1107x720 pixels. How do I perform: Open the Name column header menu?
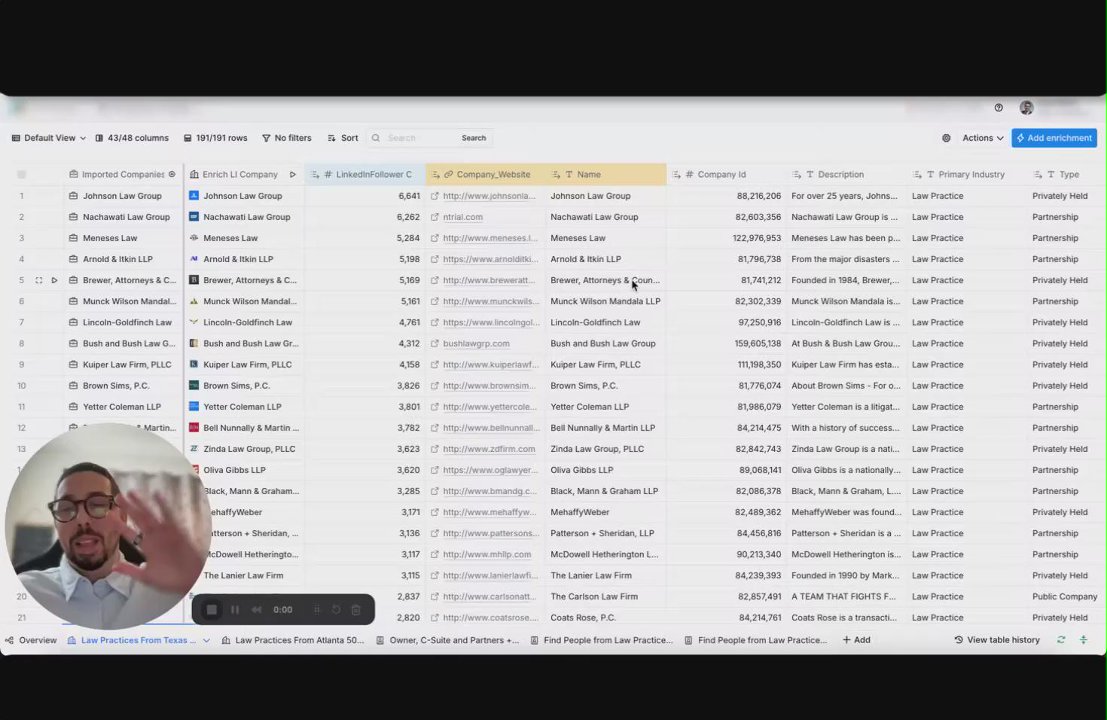606,174
